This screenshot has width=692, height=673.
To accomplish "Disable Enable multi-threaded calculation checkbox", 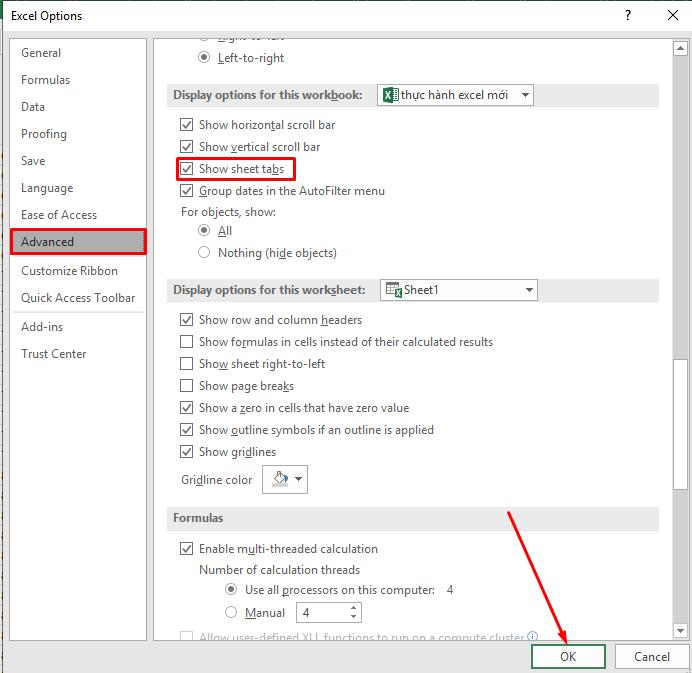I will pos(187,549).
